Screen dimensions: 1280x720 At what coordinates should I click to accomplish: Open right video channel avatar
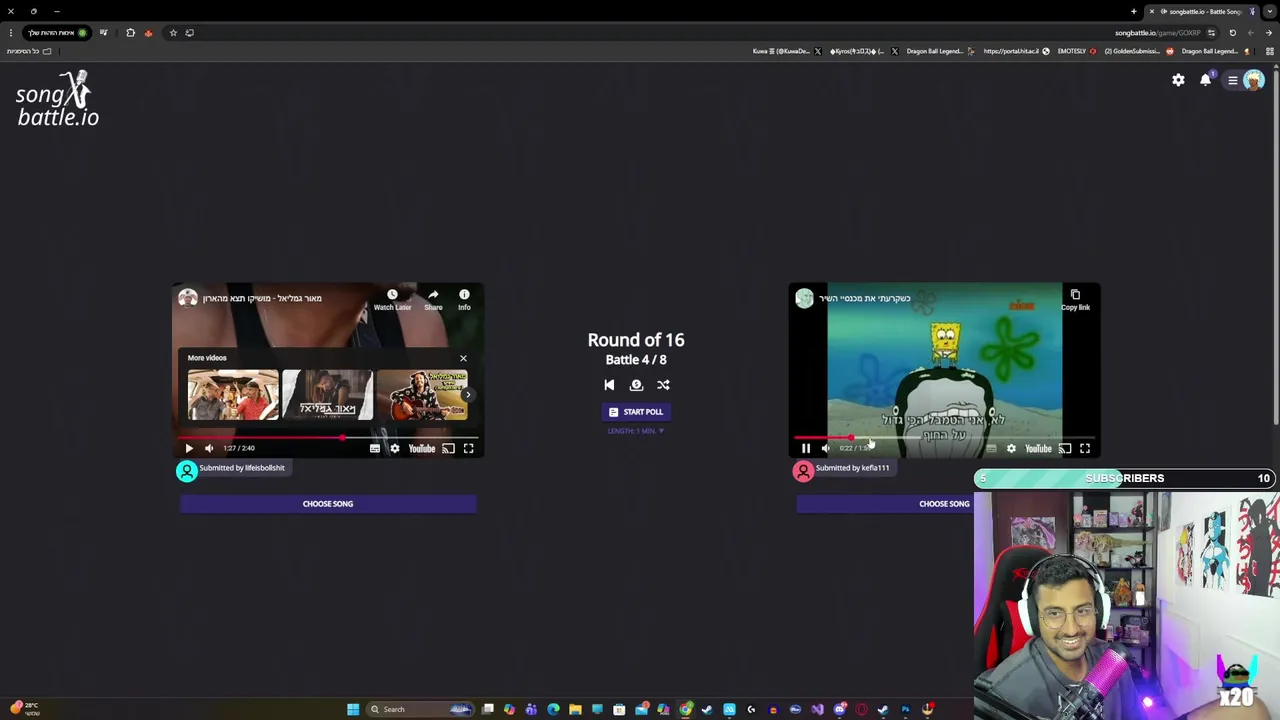point(805,298)
